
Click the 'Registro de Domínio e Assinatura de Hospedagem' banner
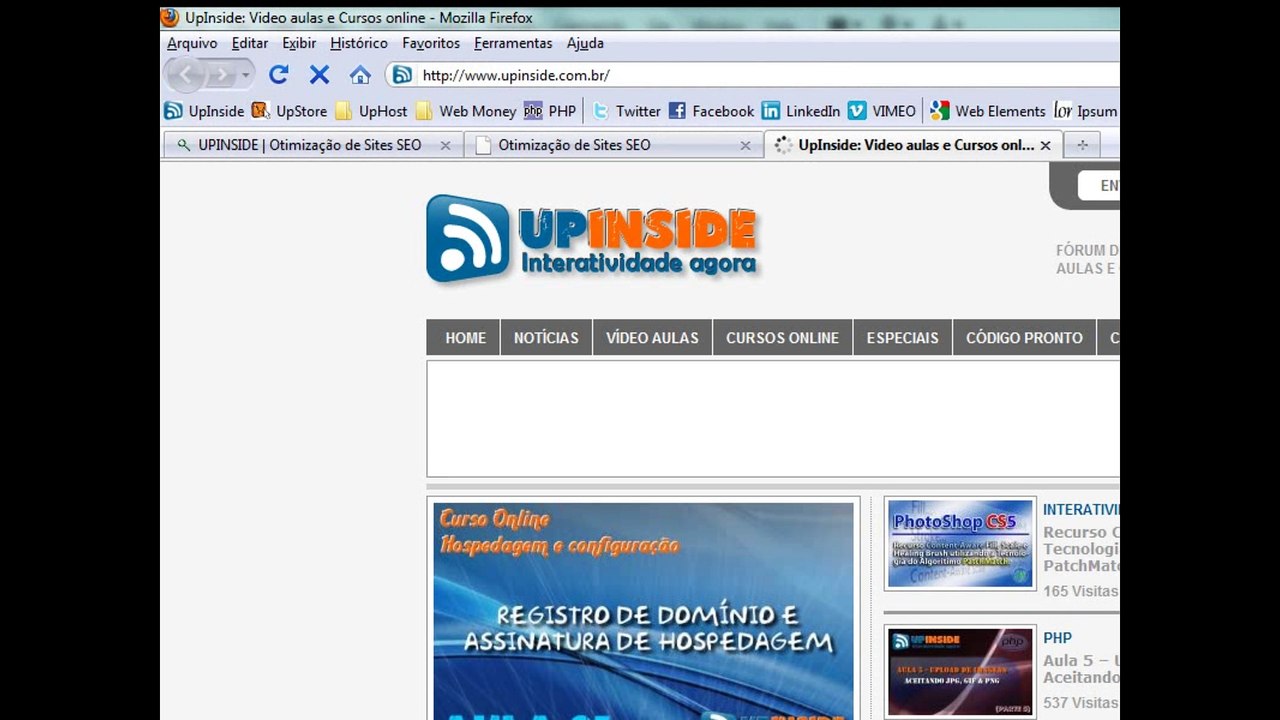pyautogui.click(x=644, y=611)
